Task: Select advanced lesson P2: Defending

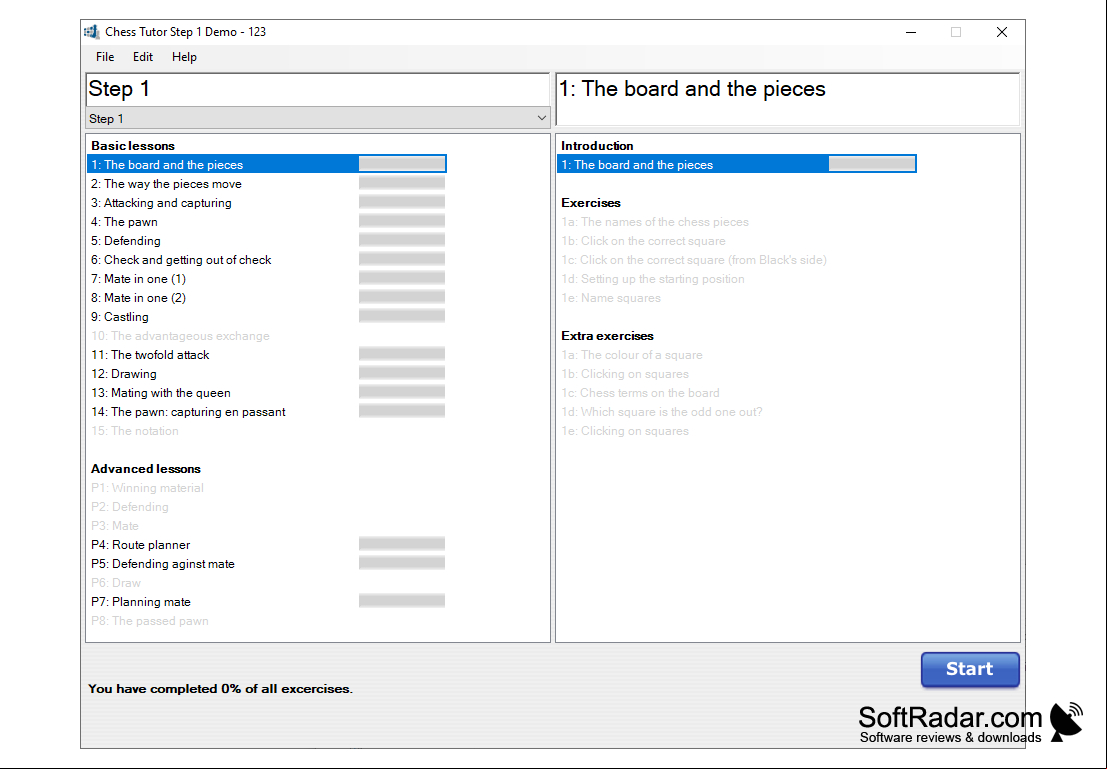Action: pyautogui.click(x=130, y=507)
